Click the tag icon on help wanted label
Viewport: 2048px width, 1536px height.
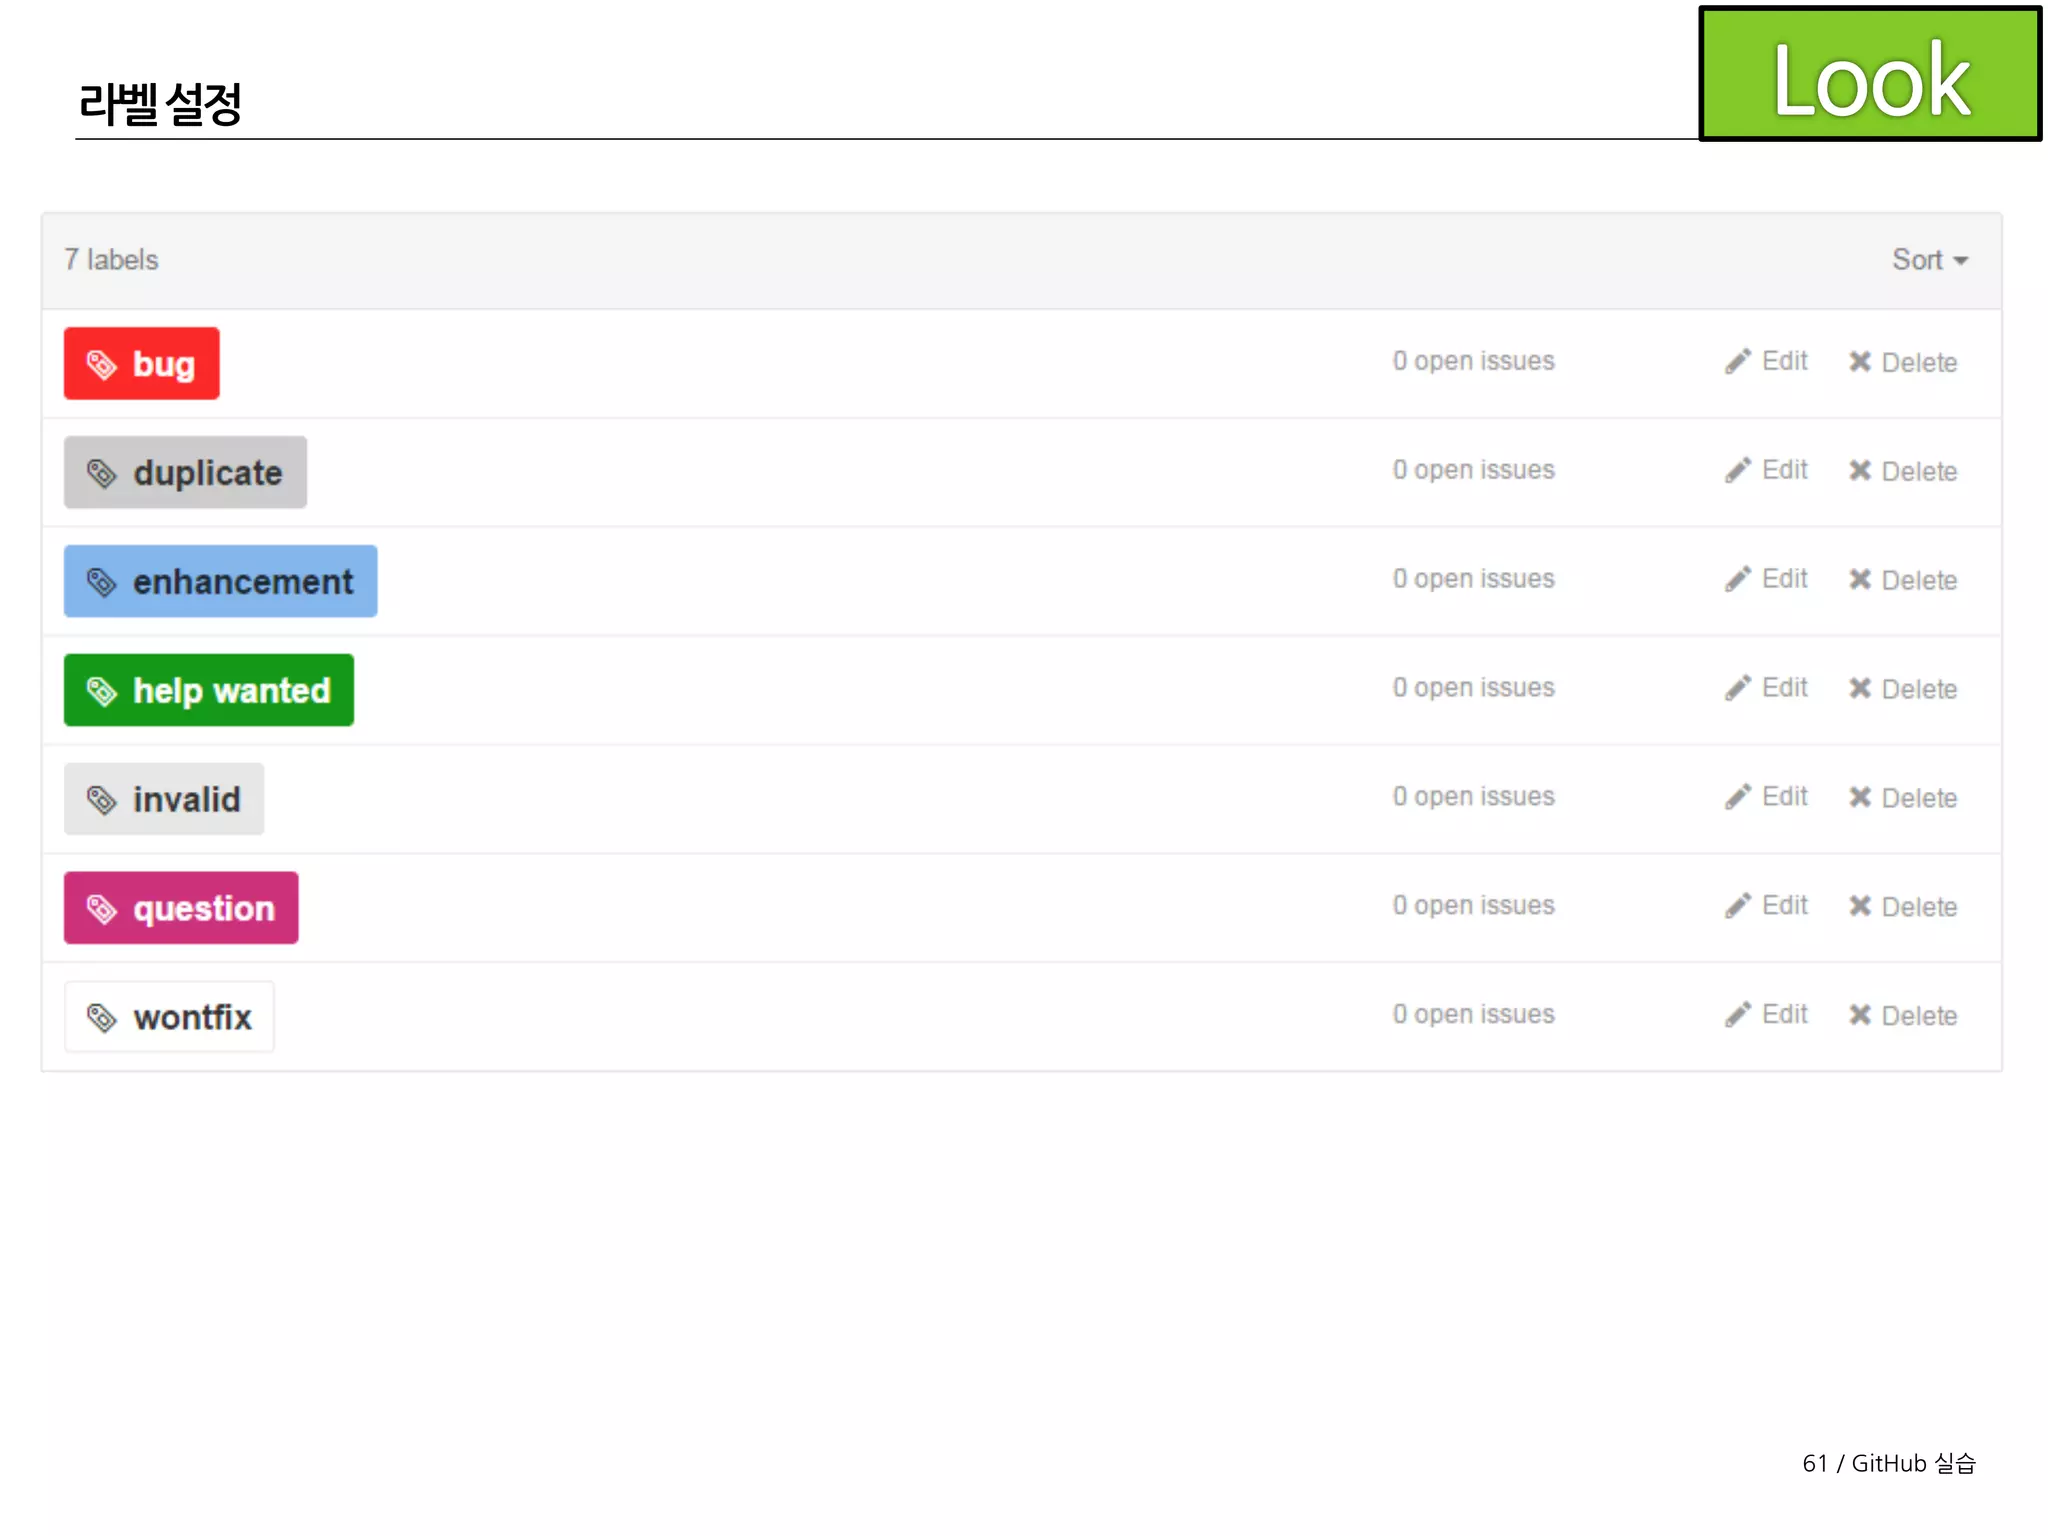click(x=102, y=691)
